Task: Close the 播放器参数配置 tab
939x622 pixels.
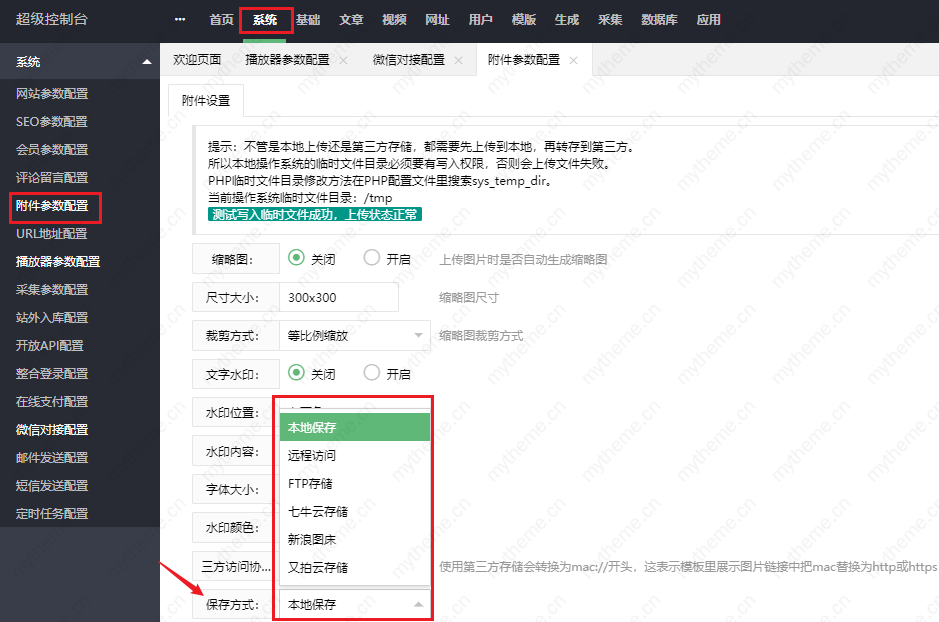Action: 343,60
